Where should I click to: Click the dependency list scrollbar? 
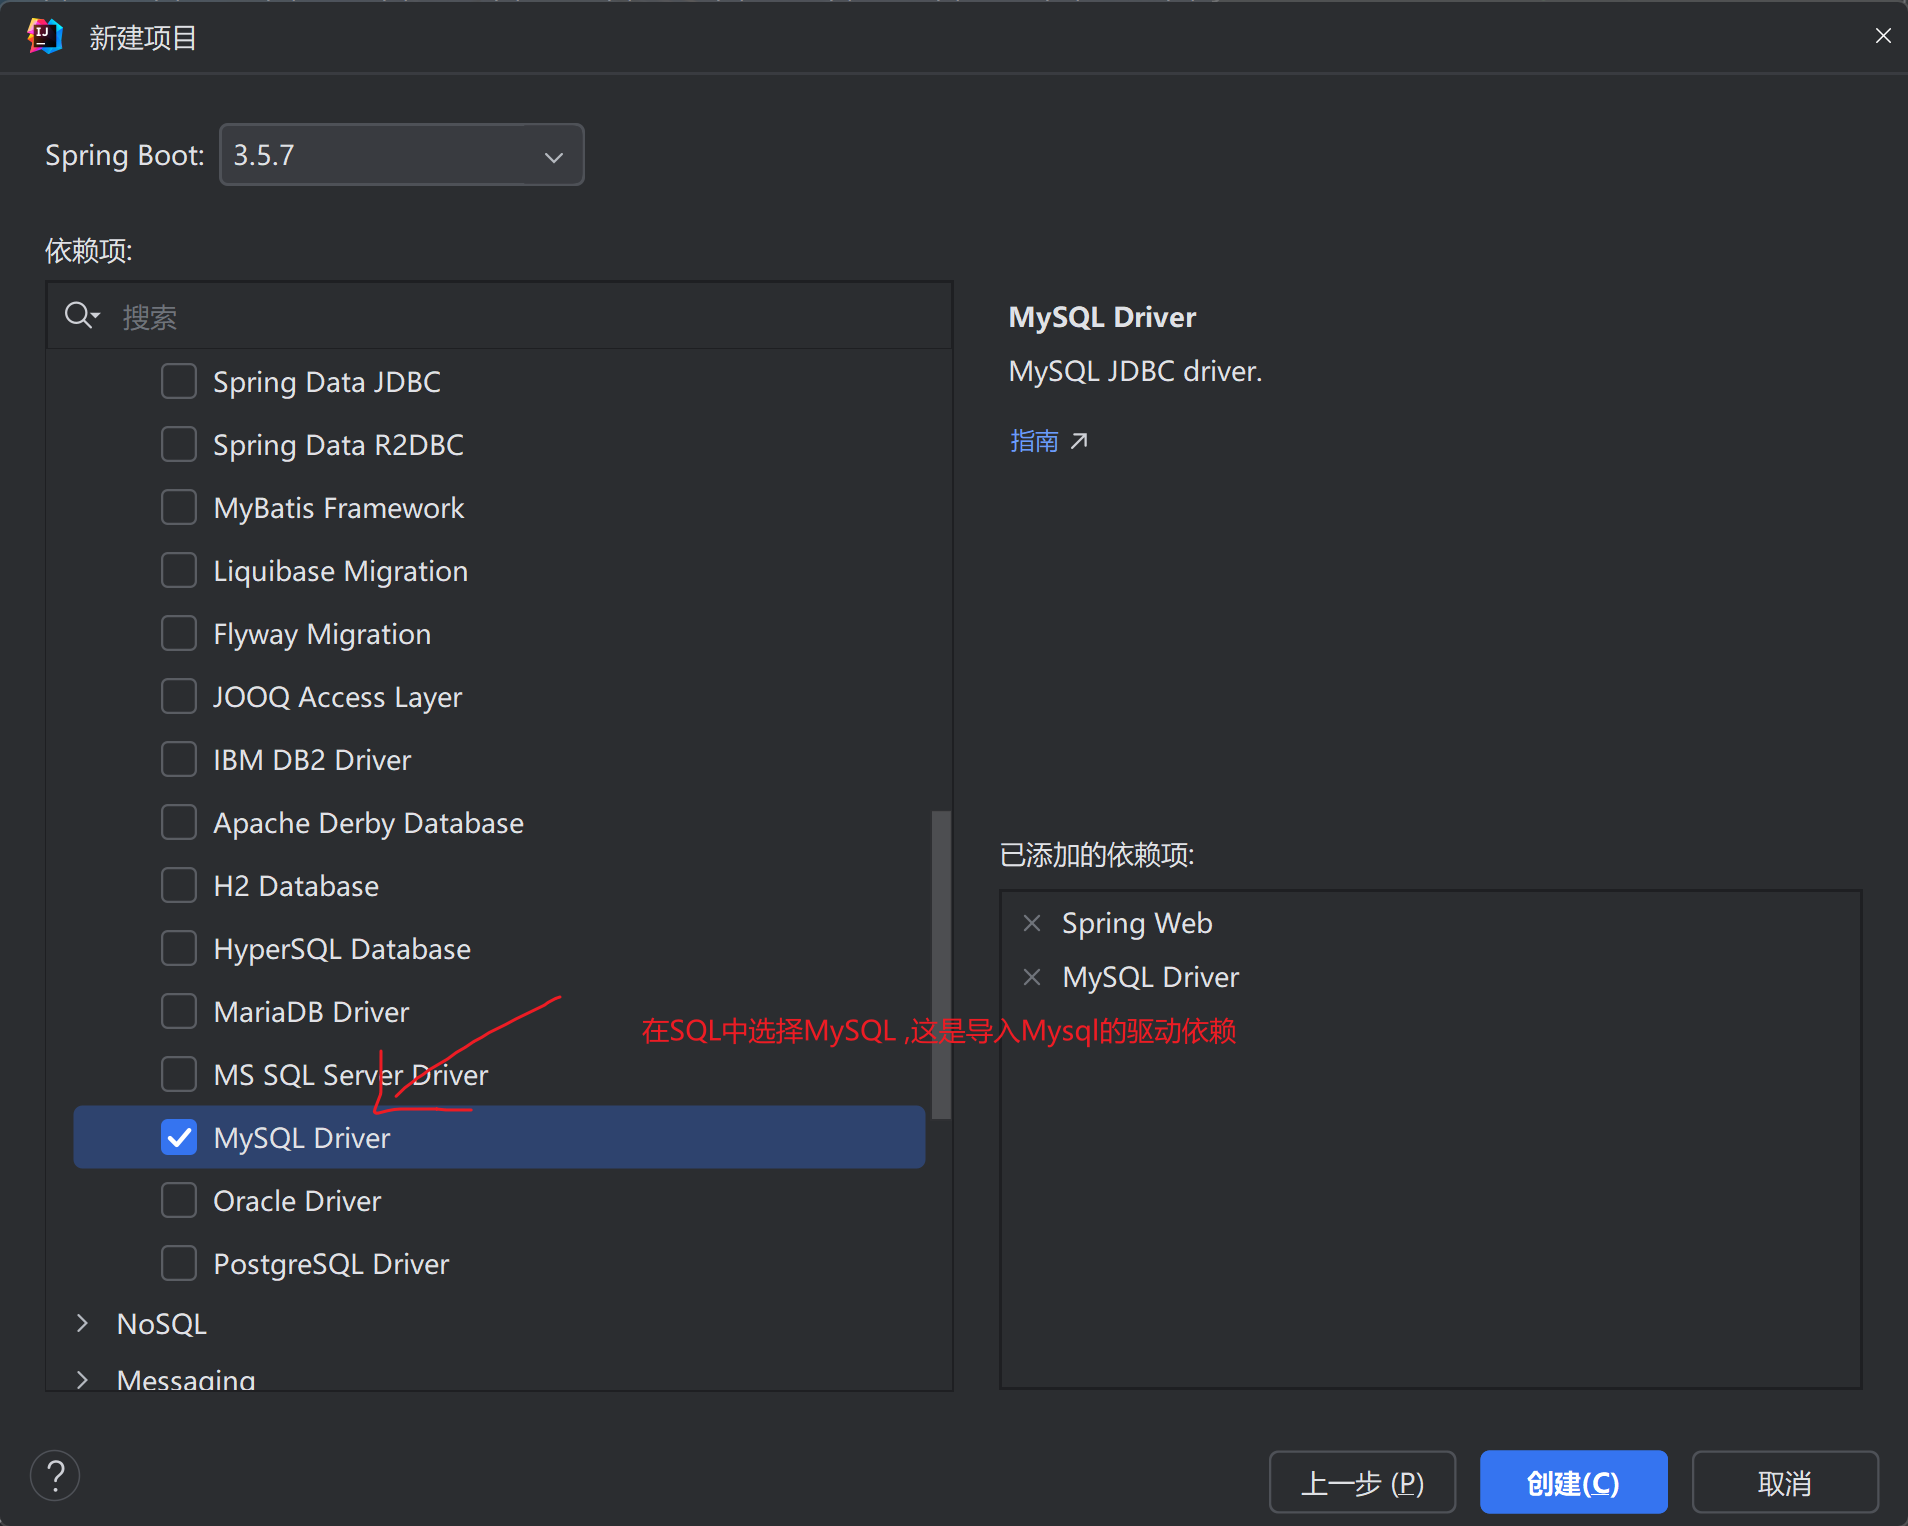click(940, 964)
